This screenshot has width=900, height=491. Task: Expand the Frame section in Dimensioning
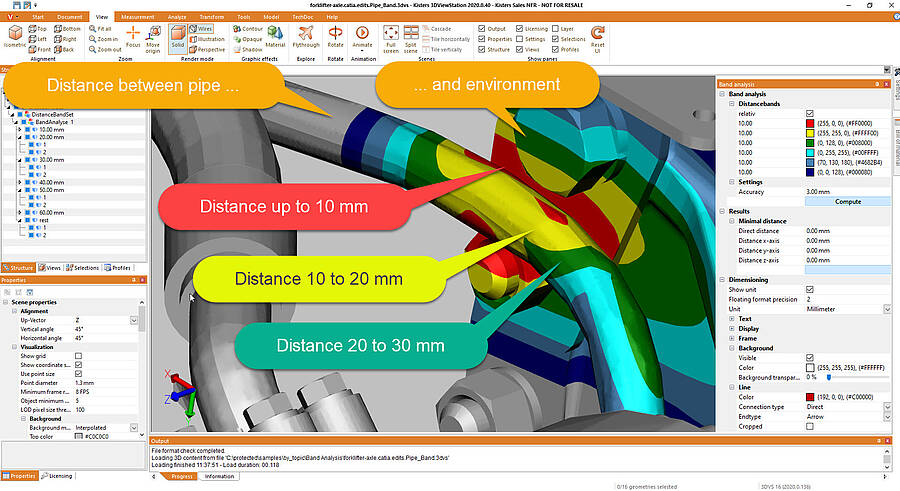point(732,338)
